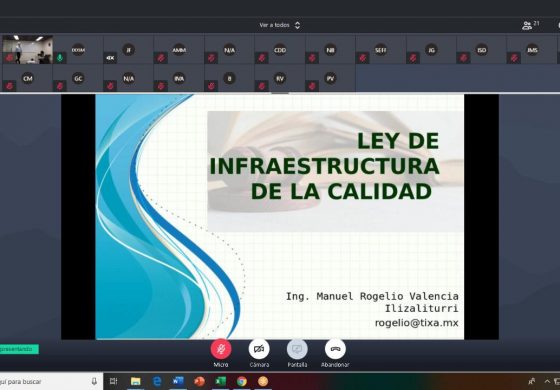
Task: Select the GC participant avatar
Action: coord(78,78)
